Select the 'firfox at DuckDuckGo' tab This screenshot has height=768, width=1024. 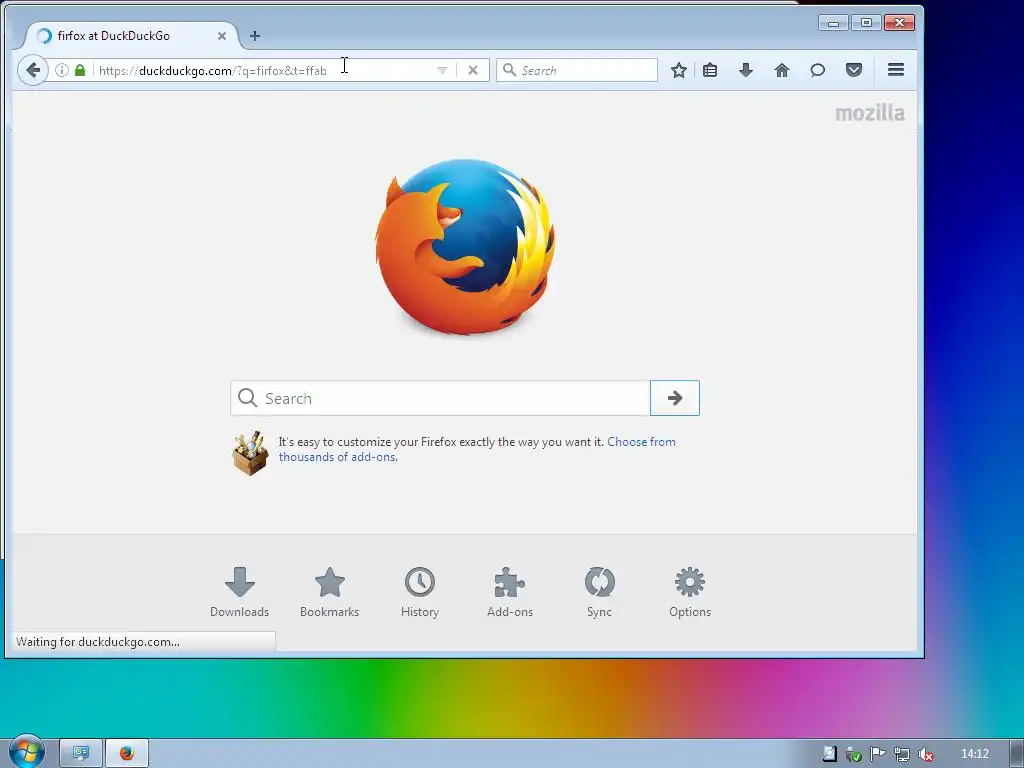point(129,36)
